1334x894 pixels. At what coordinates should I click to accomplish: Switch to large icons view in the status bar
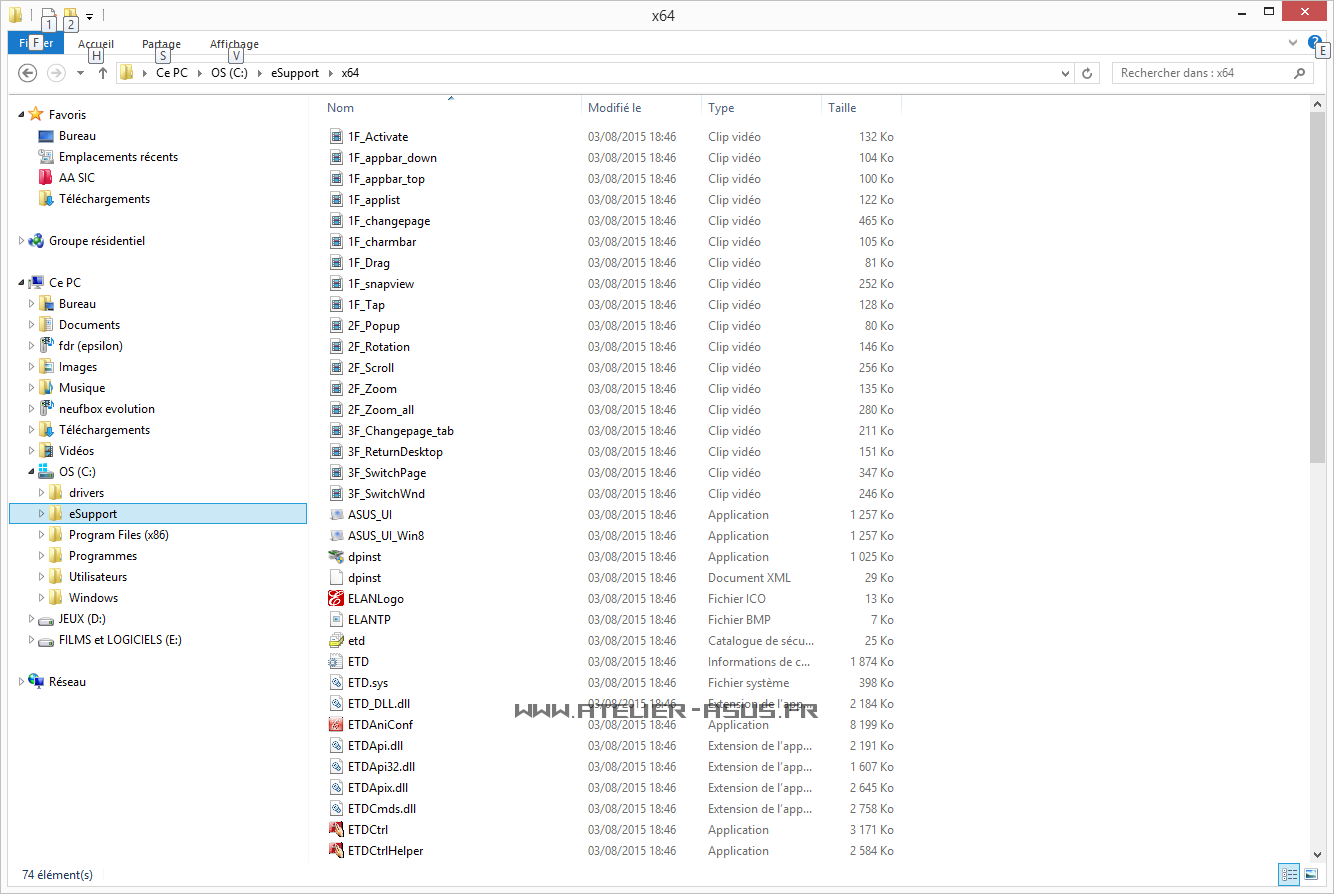click(x=1311, y=874)
